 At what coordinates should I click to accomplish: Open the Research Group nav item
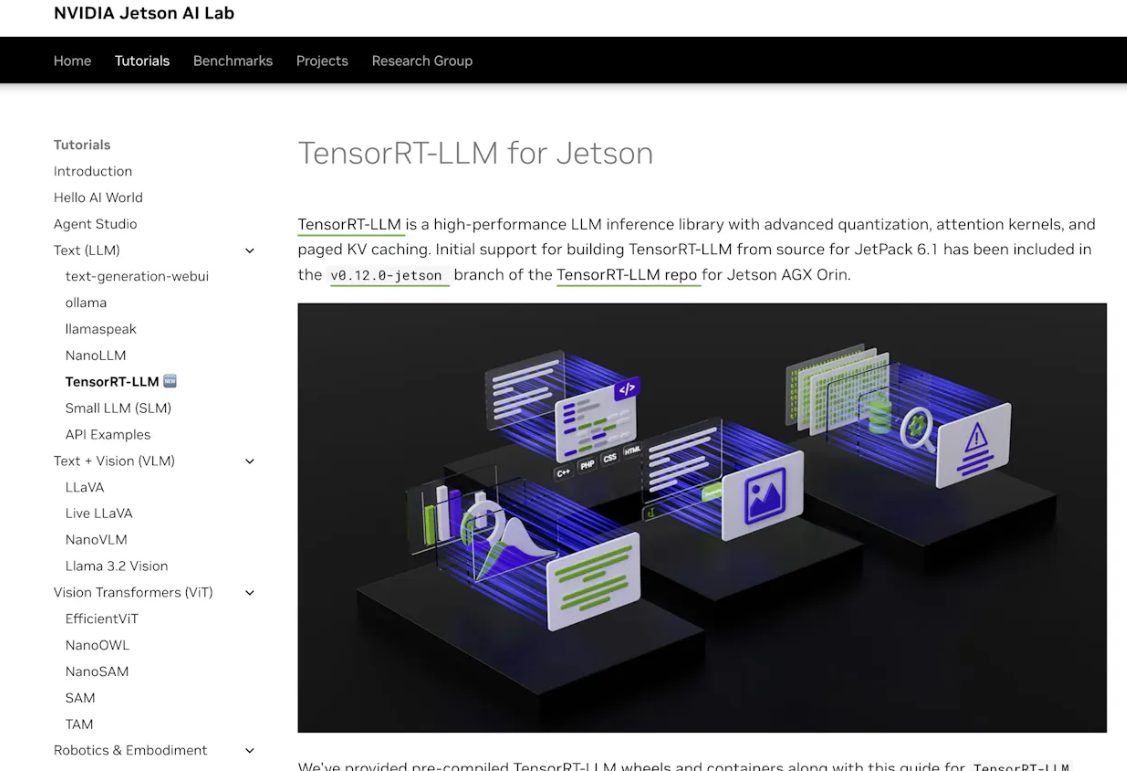click(x=421, y=60)
